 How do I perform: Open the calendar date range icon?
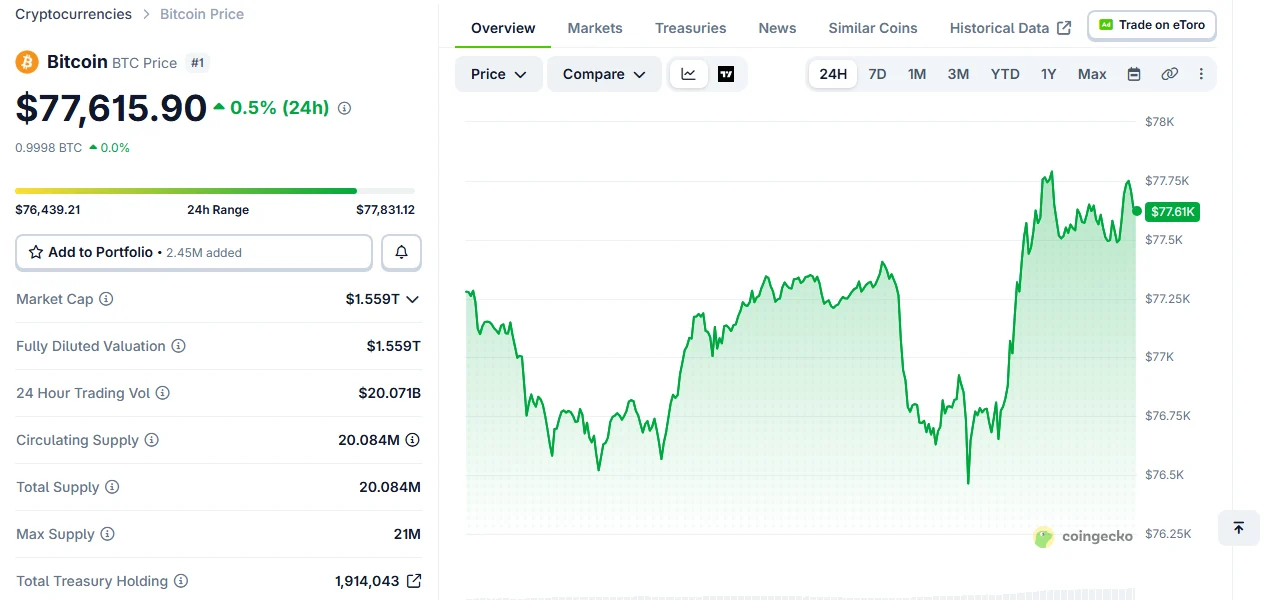coord(1134,74)
